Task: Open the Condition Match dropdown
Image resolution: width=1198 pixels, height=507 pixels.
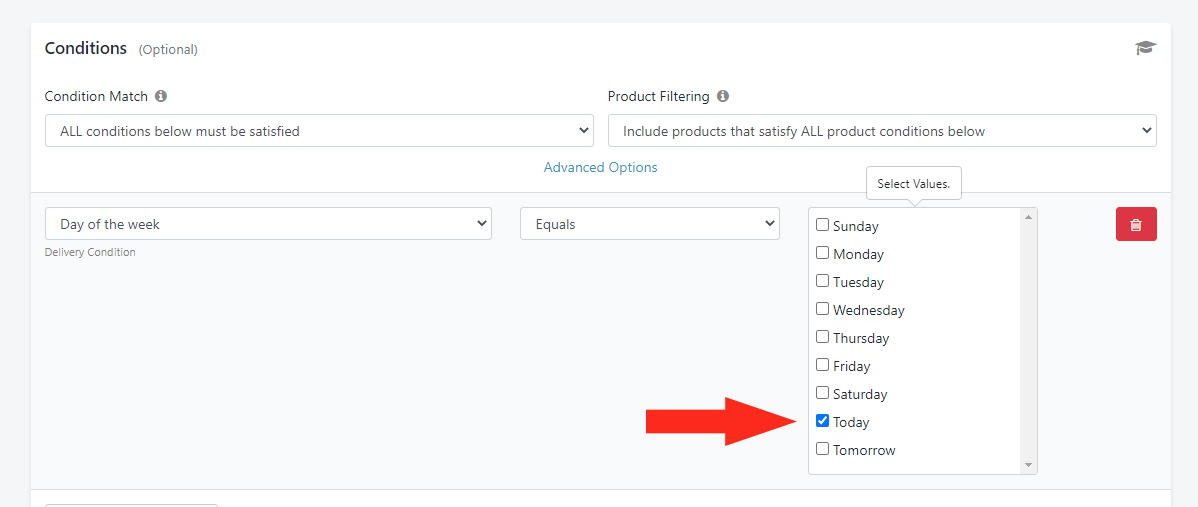Action: [319, 131]
